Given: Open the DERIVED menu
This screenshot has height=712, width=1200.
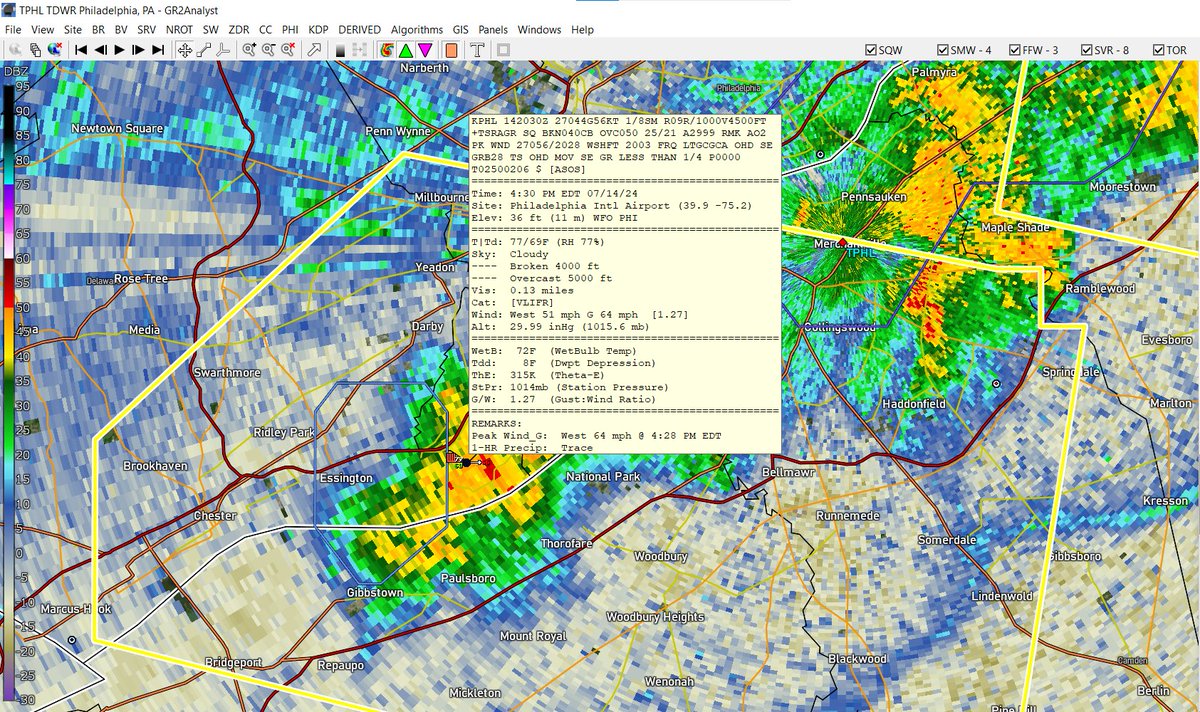Looking at the screenshot, I should (x=359, y=30).
